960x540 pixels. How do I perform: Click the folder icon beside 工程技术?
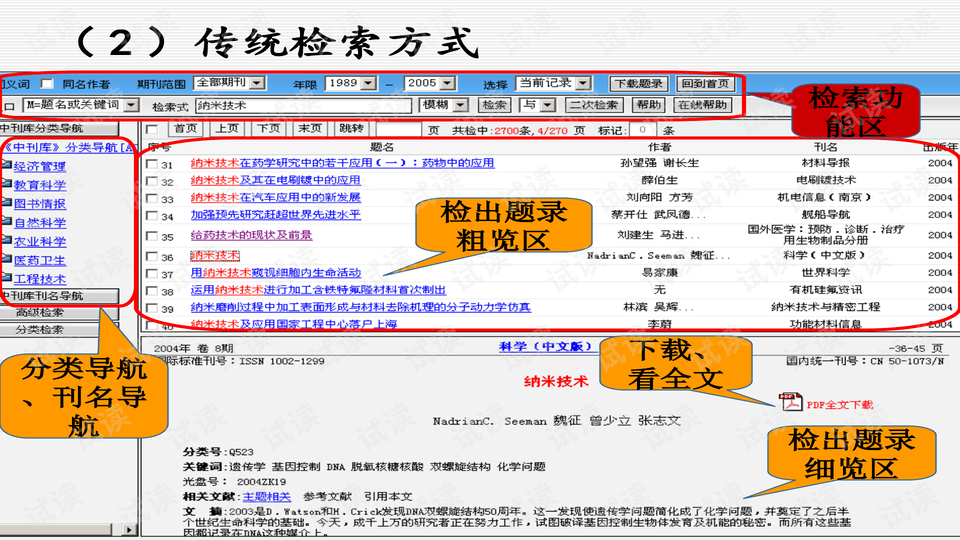click(7, 279)
